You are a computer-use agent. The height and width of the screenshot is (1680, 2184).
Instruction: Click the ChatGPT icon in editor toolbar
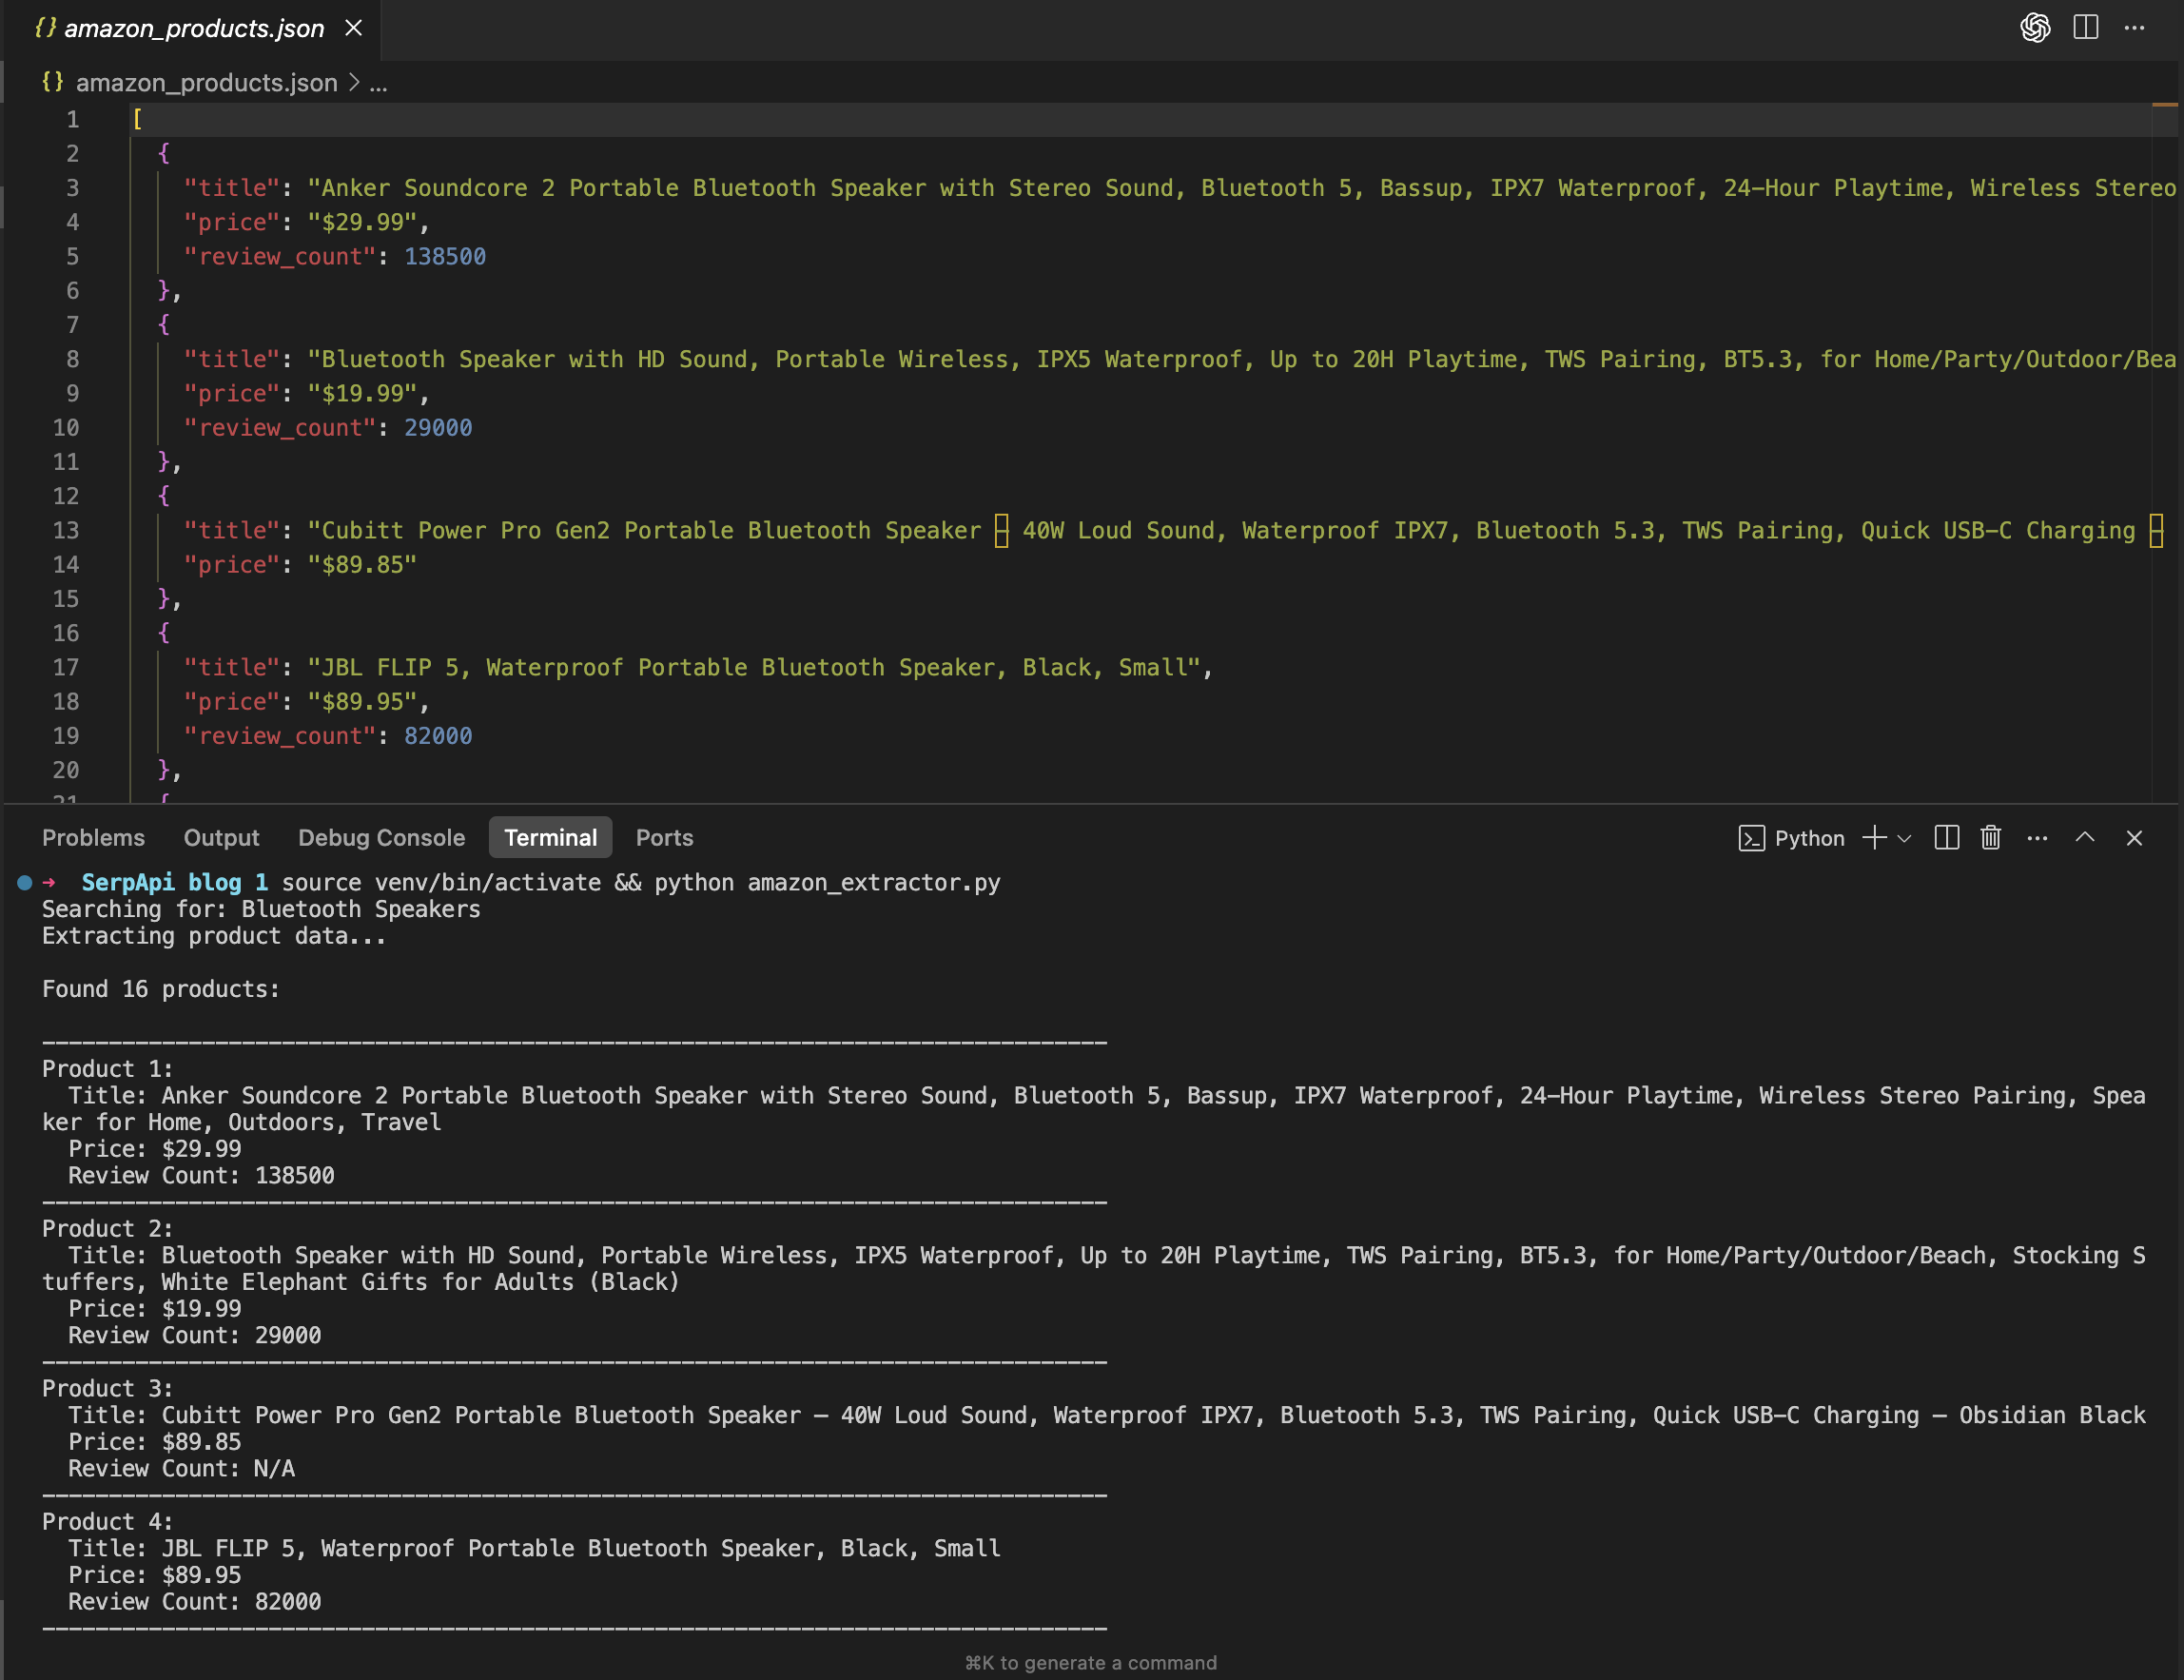[2034, 28]
